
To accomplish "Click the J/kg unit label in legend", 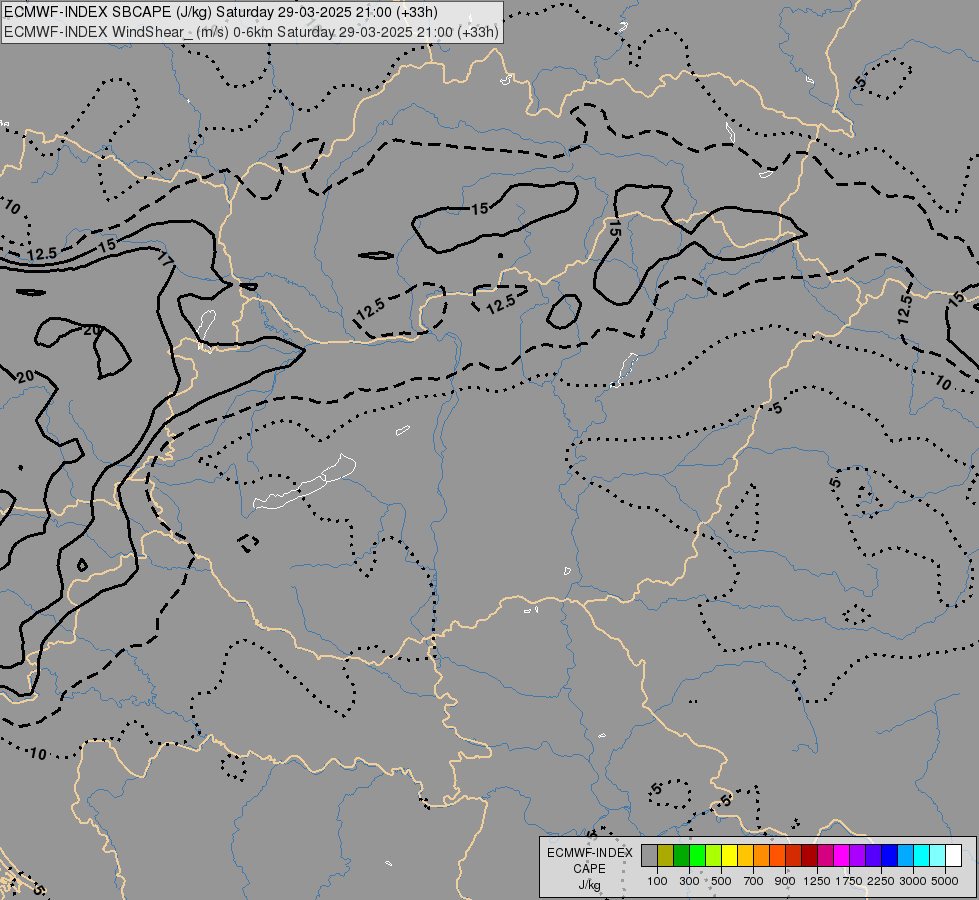I will [589, 885].
